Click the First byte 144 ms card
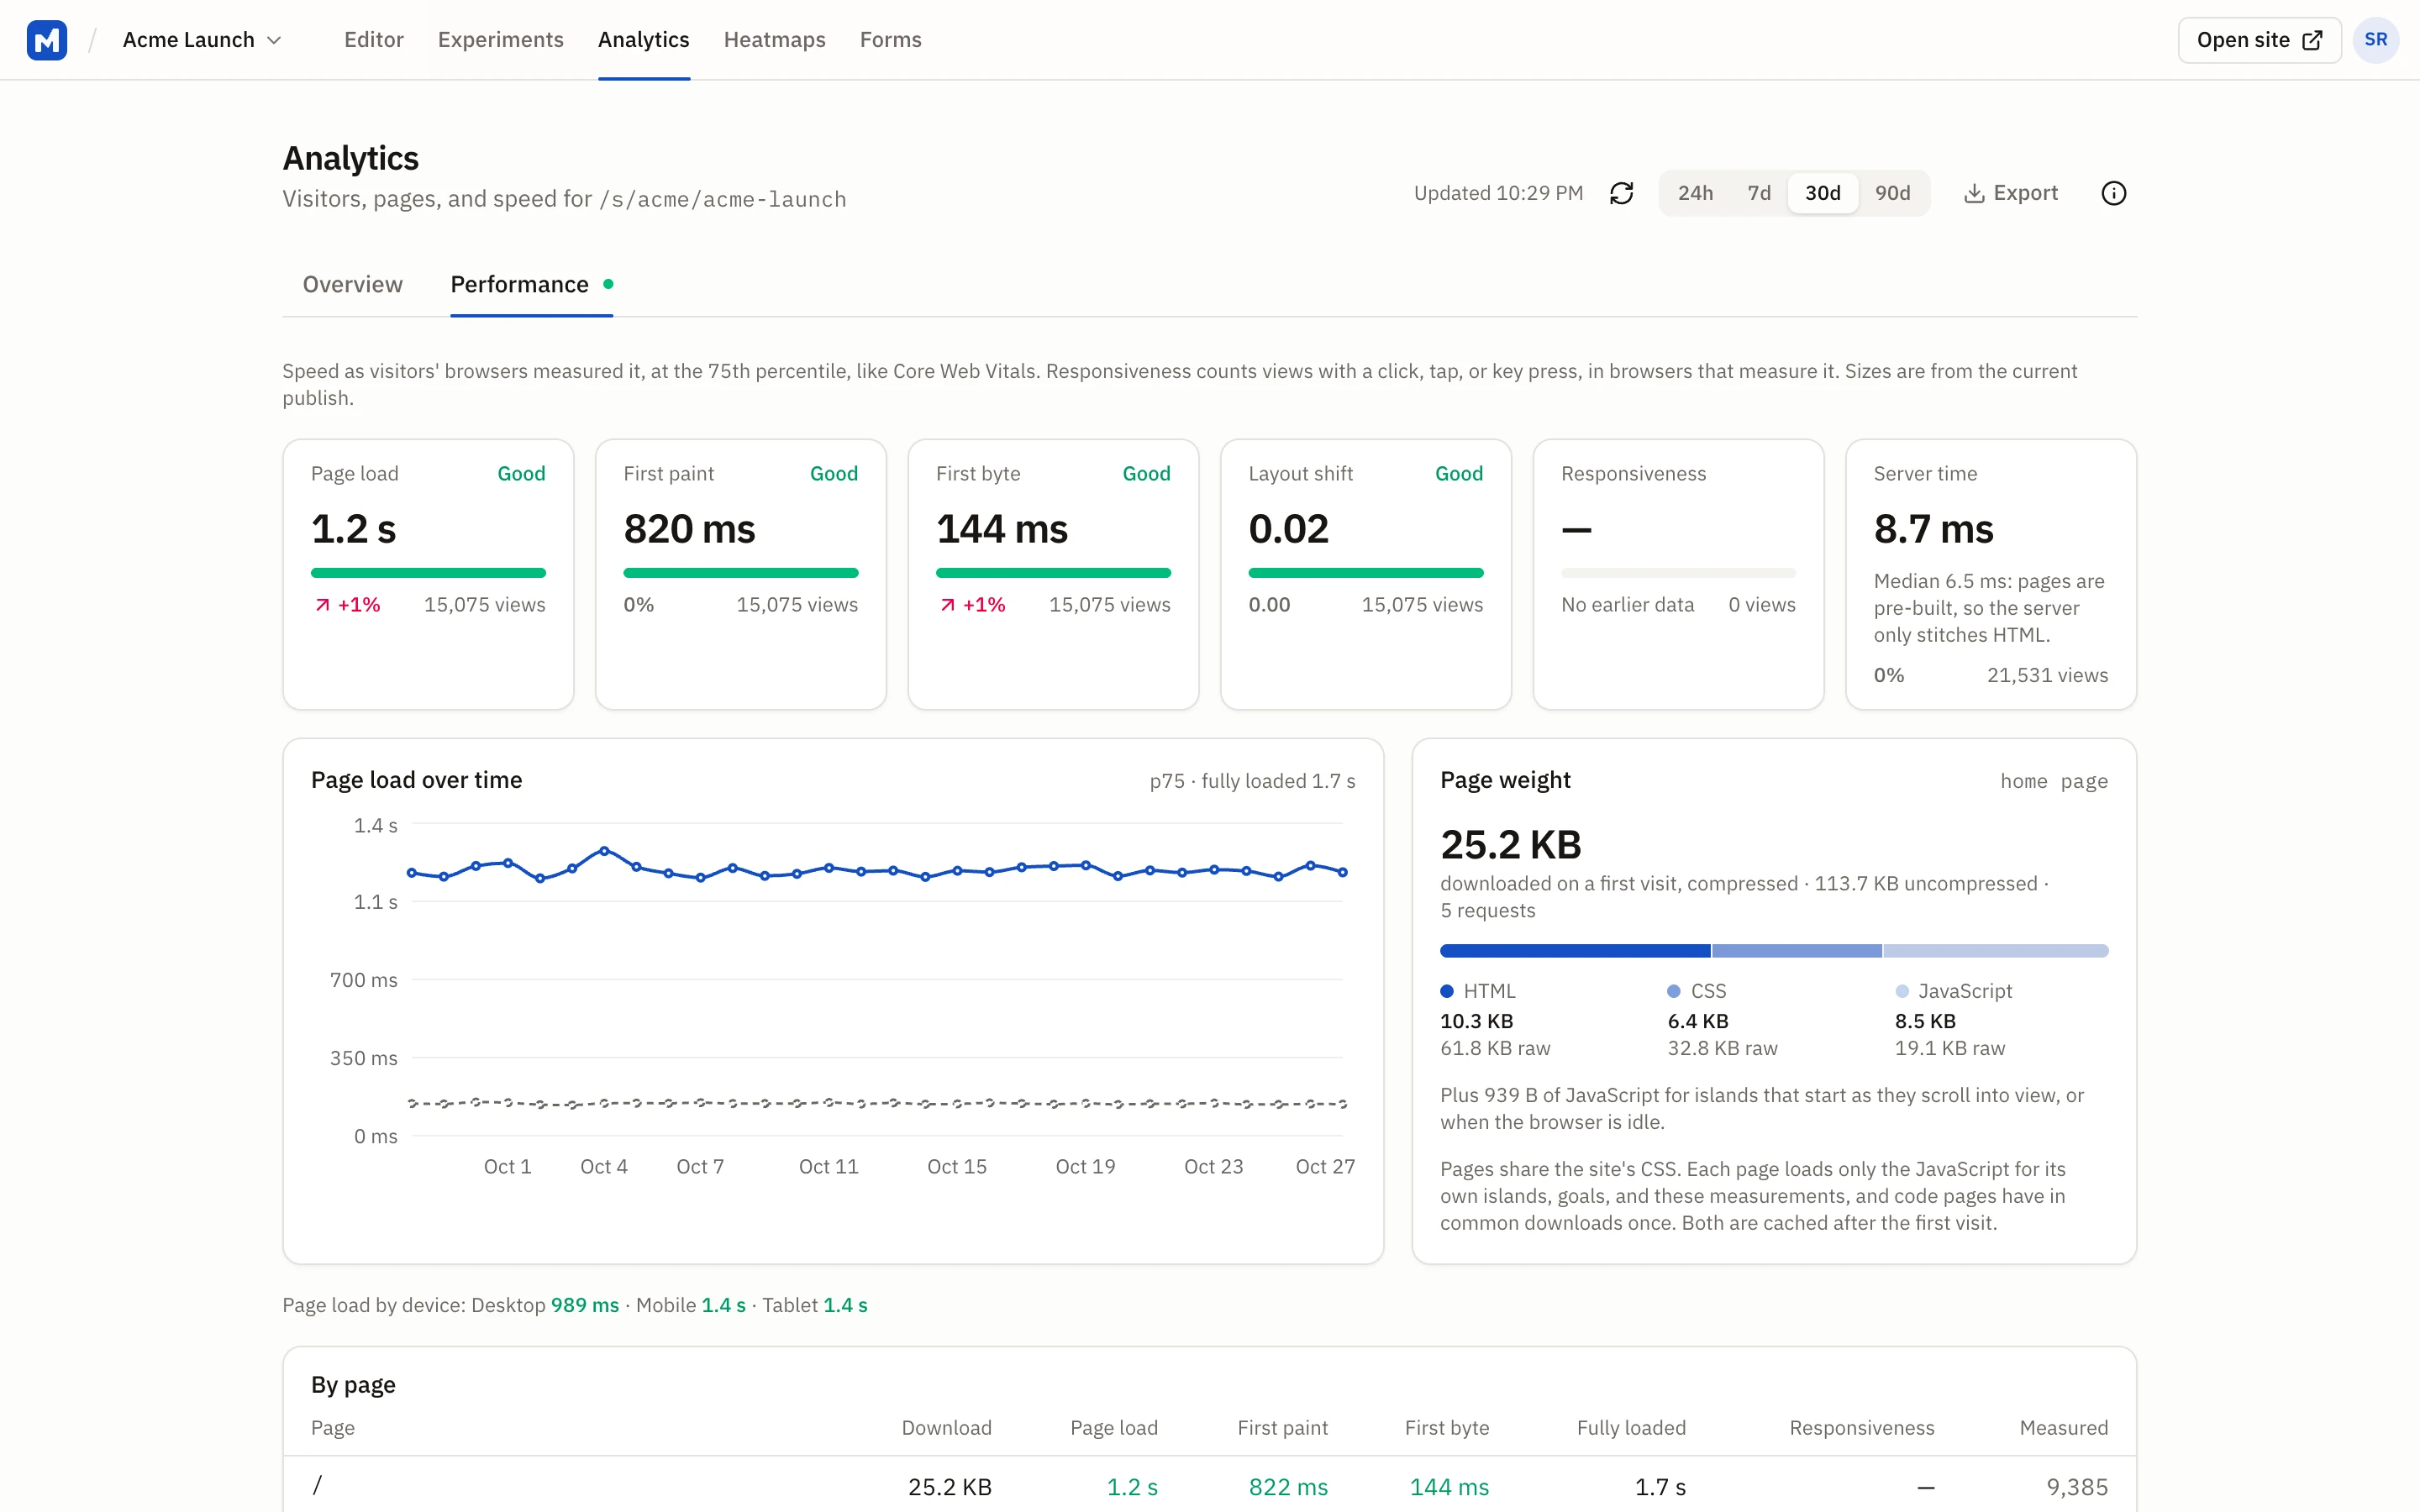This screenshot has width=2420, height=1512. pyautogui.click(x=1053, y=574)
